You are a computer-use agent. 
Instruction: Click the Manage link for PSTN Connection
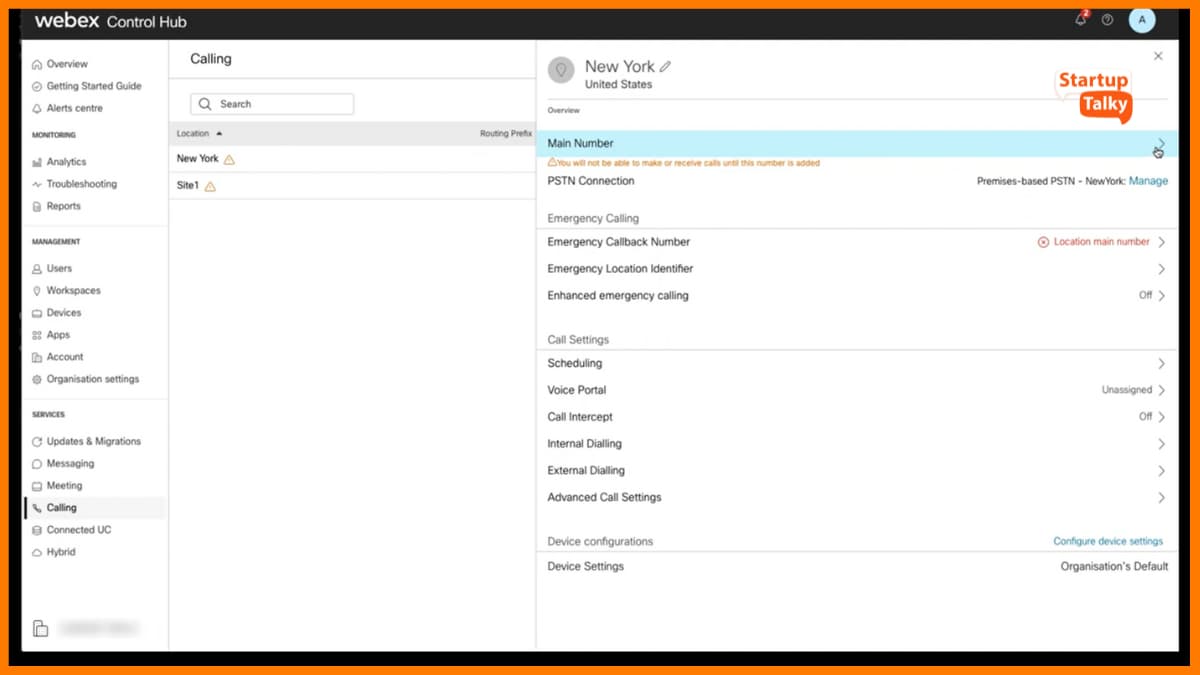tap(1148, 180)
